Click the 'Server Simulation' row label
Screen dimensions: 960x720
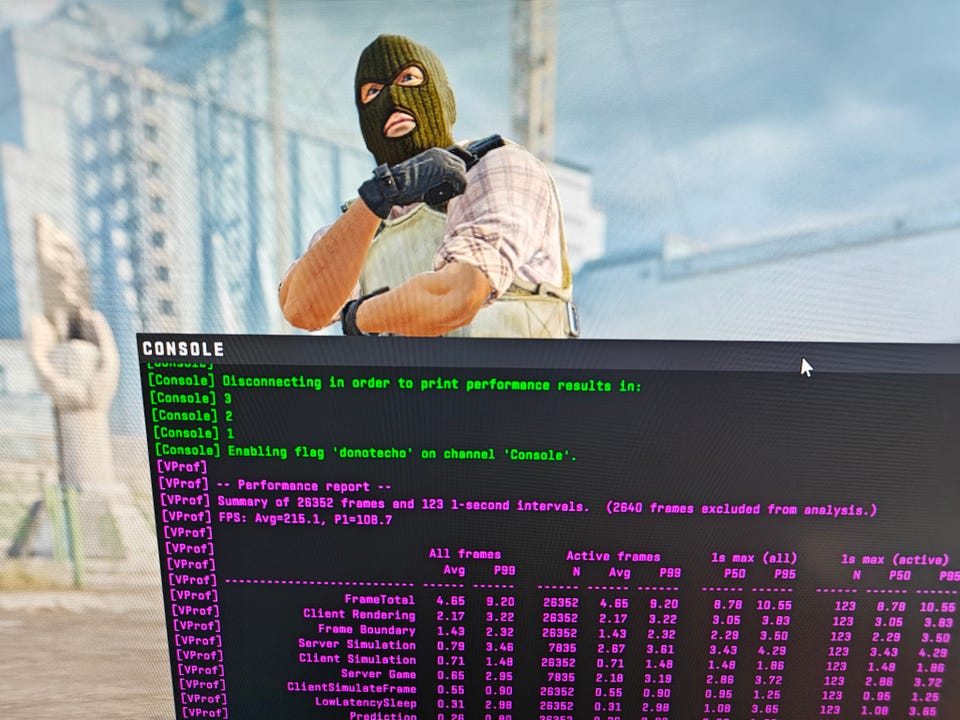(357, 644)
